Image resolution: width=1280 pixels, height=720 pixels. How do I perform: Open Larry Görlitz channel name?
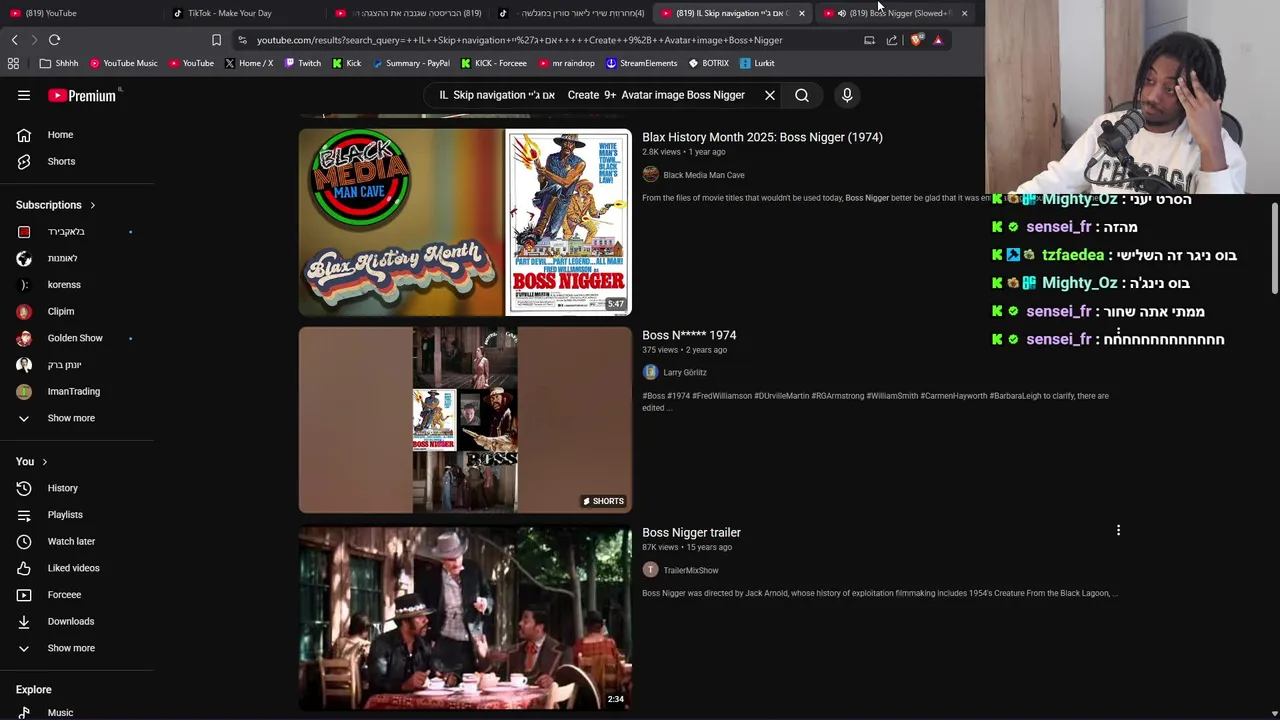[x=685, y=372]
